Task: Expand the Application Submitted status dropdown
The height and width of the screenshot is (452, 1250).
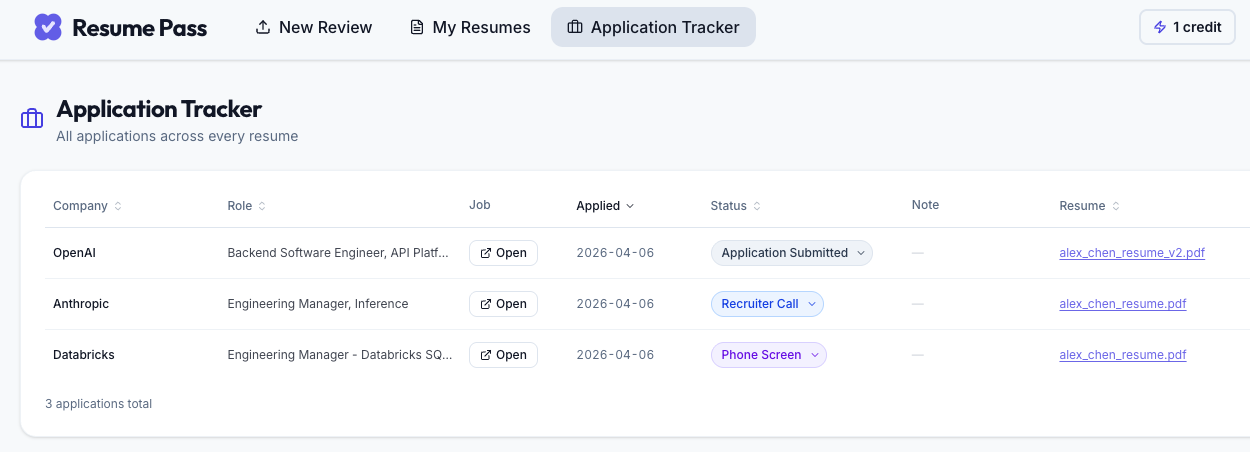Action: (792, 253)
